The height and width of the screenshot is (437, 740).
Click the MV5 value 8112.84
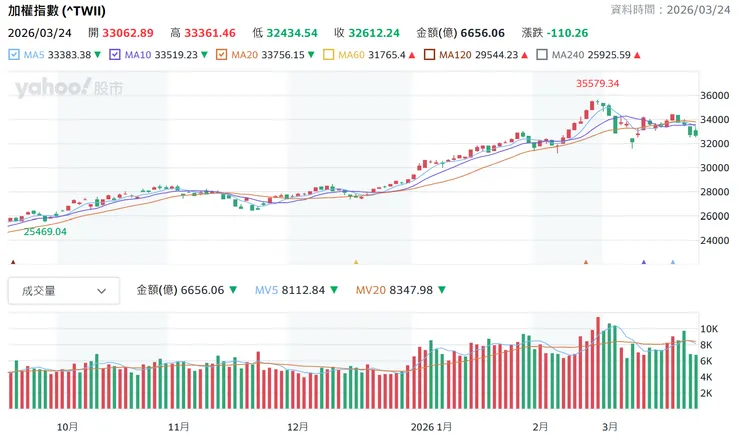click(x=303, y=290)
